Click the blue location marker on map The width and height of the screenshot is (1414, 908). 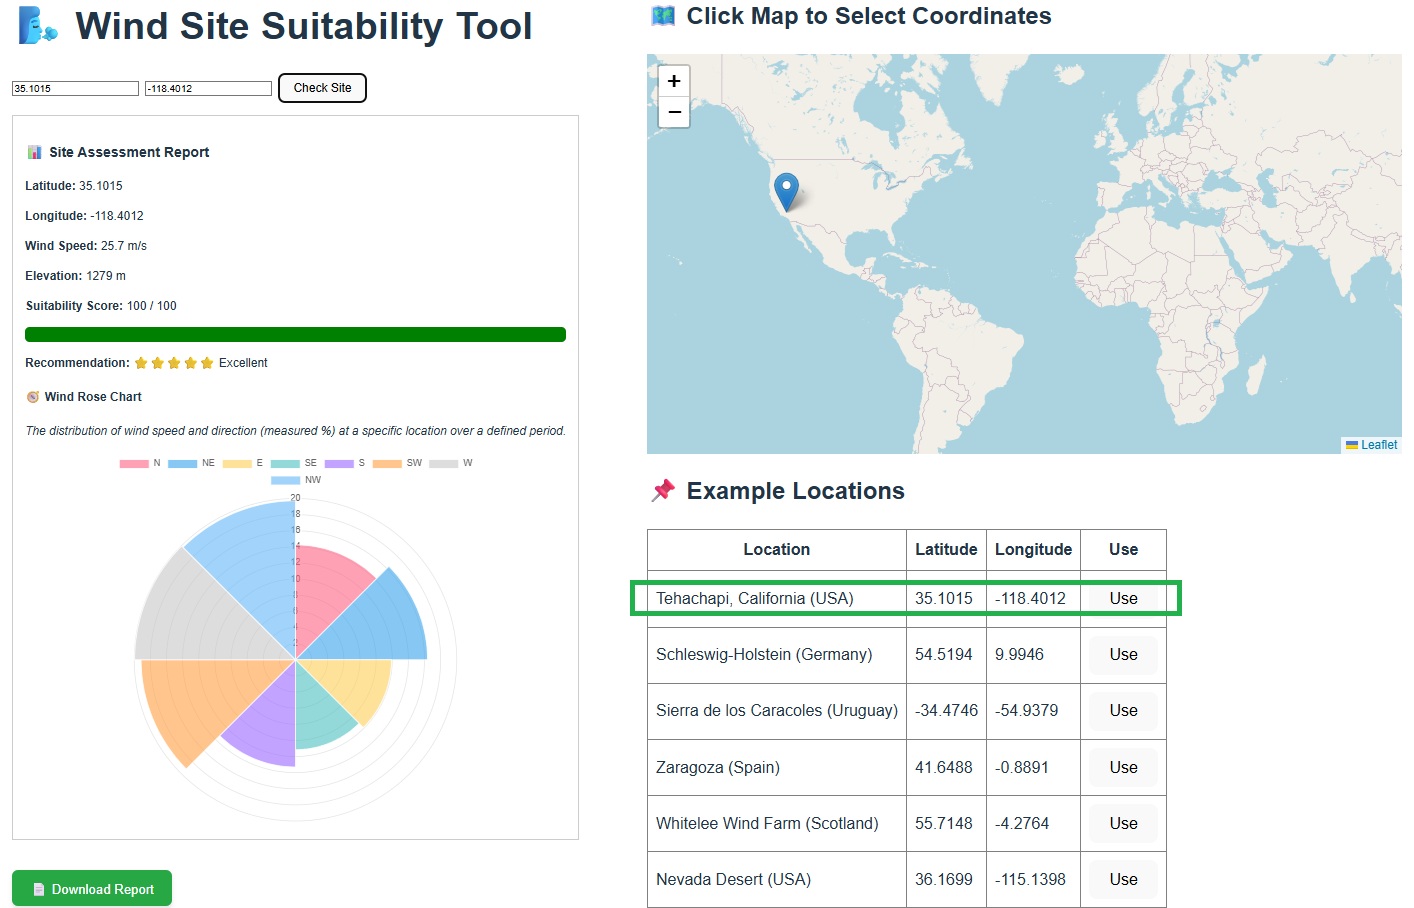point(787,190)
